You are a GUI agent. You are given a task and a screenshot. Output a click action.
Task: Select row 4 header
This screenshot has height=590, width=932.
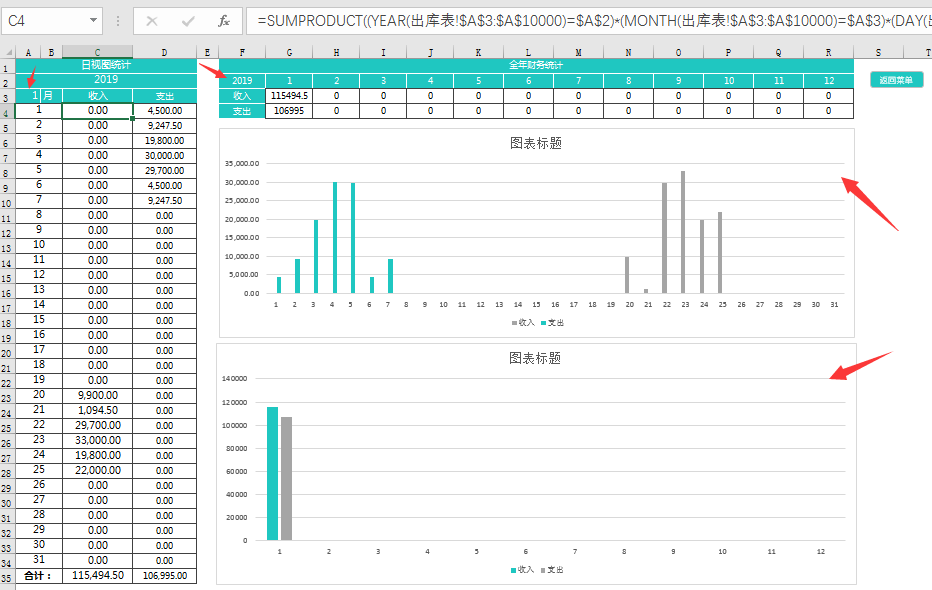pos(7,112)
